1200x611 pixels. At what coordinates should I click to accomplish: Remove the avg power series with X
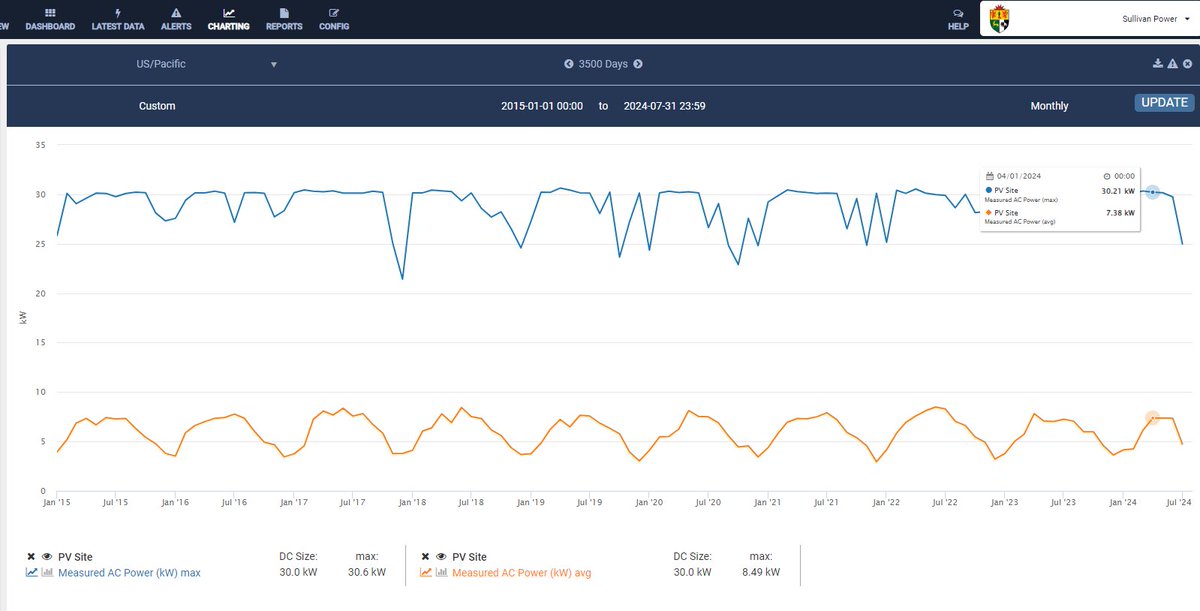[x=425, y=557]
